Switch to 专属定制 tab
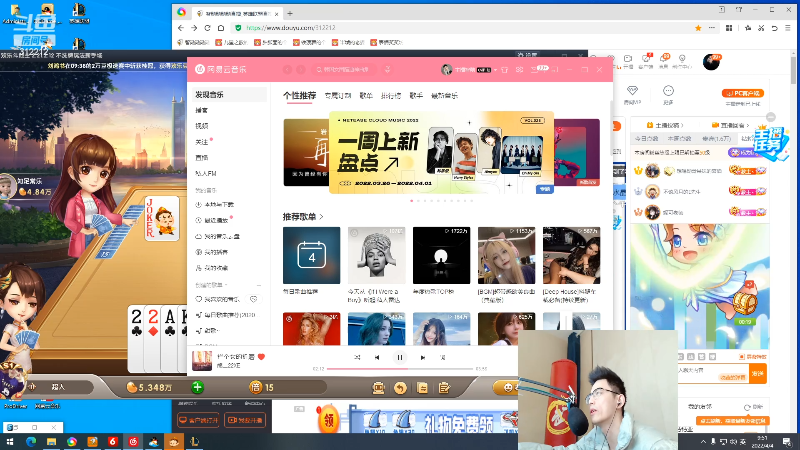The height and width of the screenshot is (450, 800). coord(338,95)
